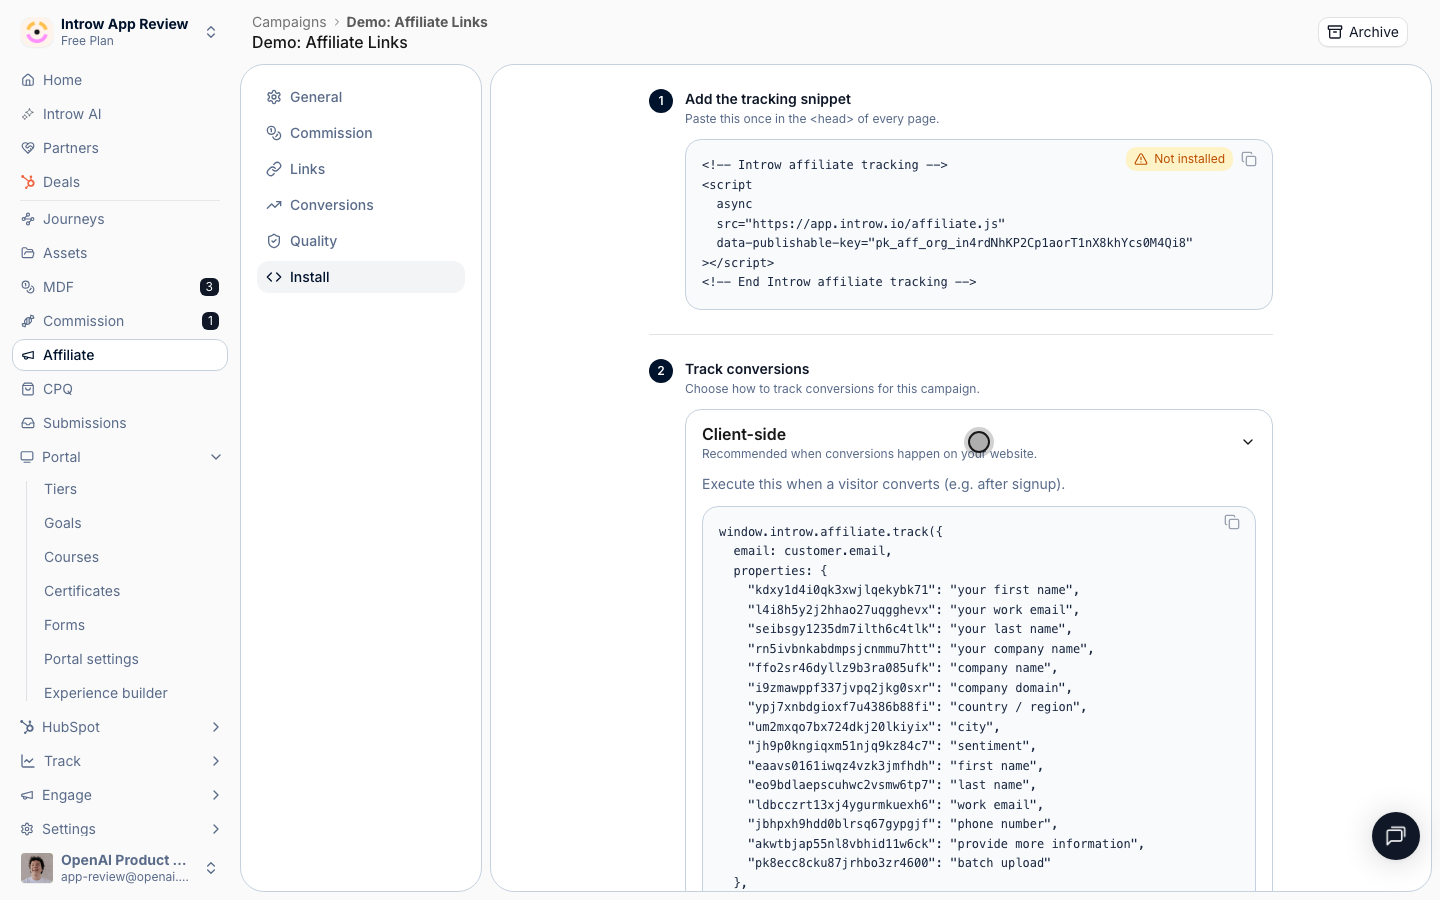Click the Engage megaphone icon

pos(27,795)
